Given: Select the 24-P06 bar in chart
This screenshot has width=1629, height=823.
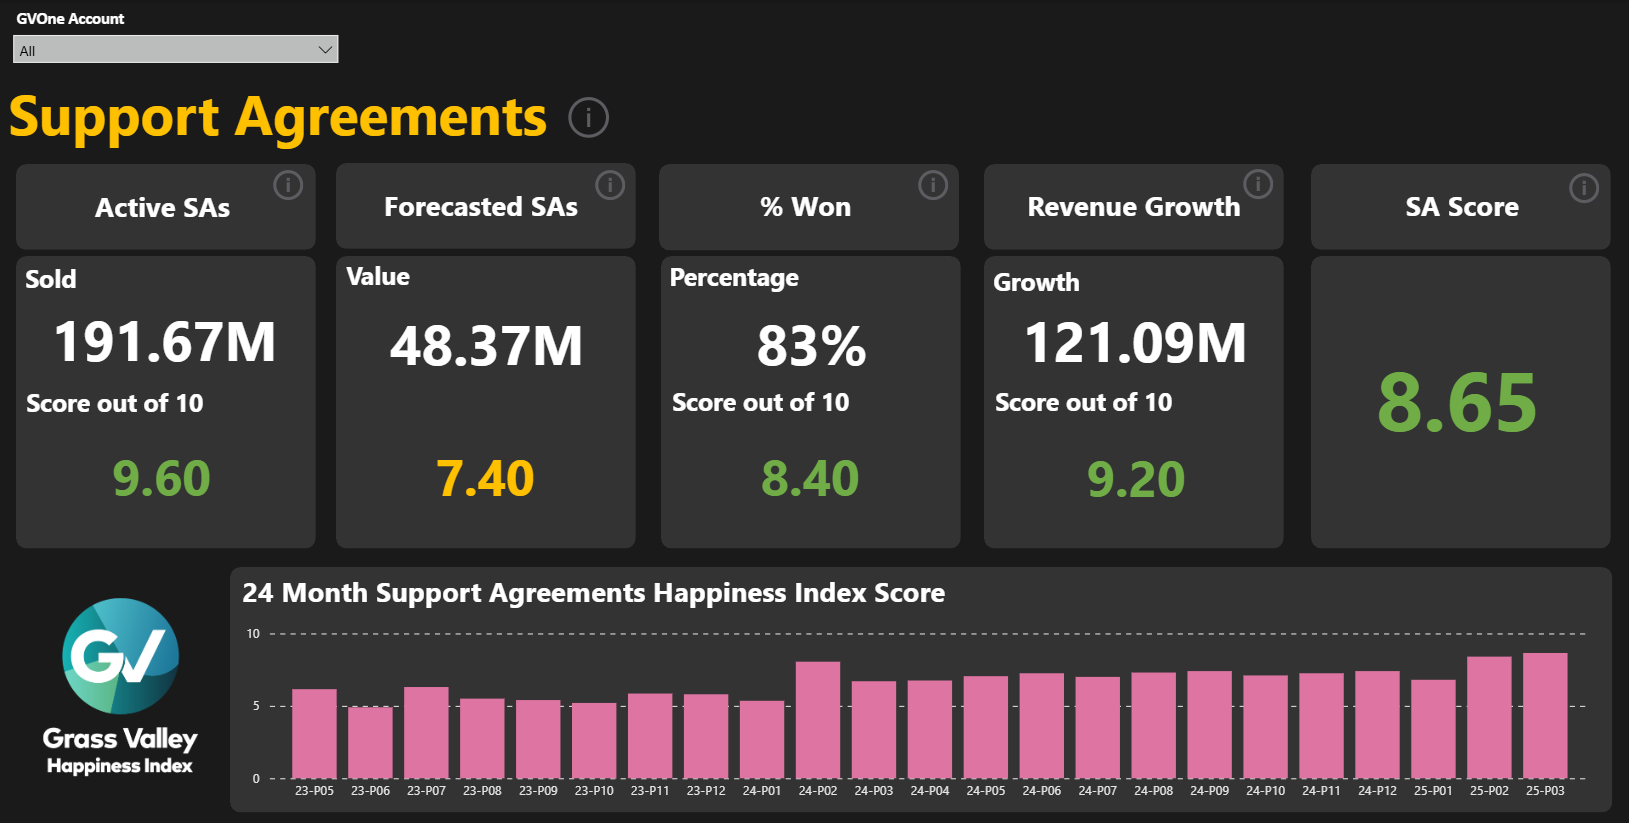Looking at the screenshot, I should click(1042, 726).
